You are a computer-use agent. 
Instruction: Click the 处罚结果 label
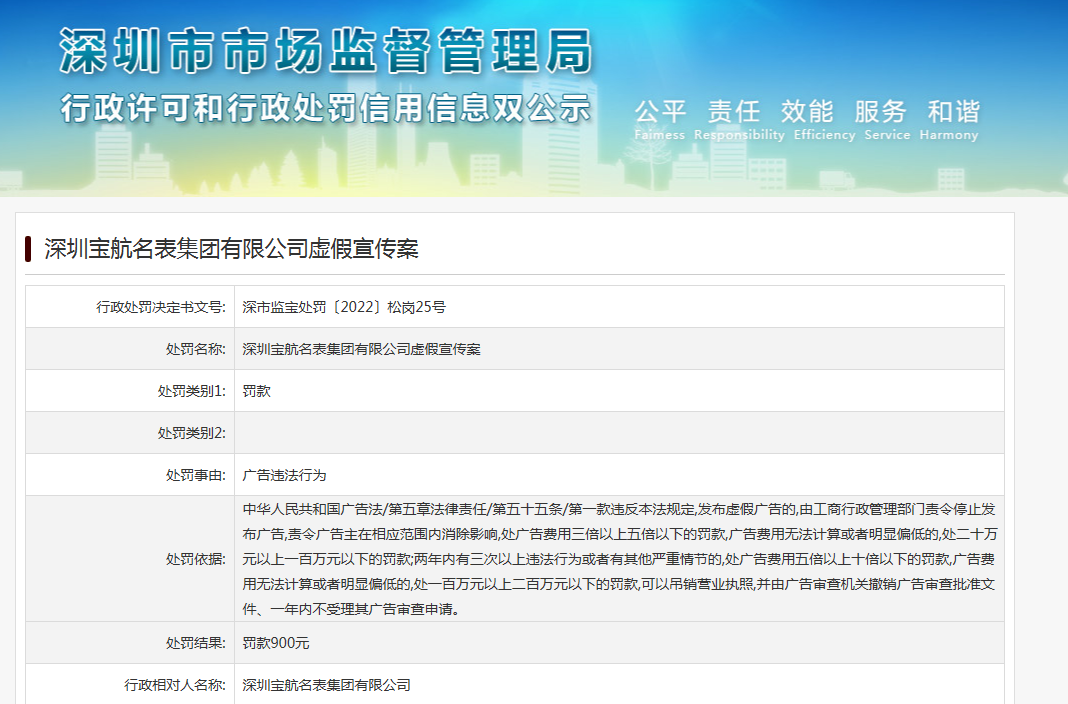pos(195,643)
